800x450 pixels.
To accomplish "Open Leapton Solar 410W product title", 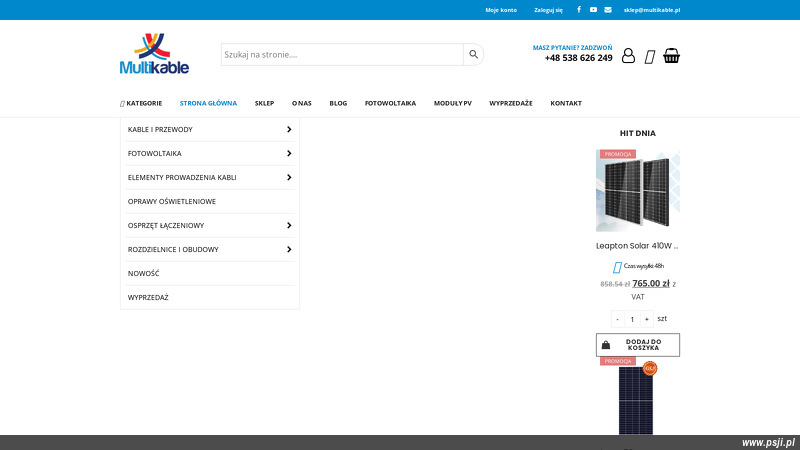I will tap(637, 246).
